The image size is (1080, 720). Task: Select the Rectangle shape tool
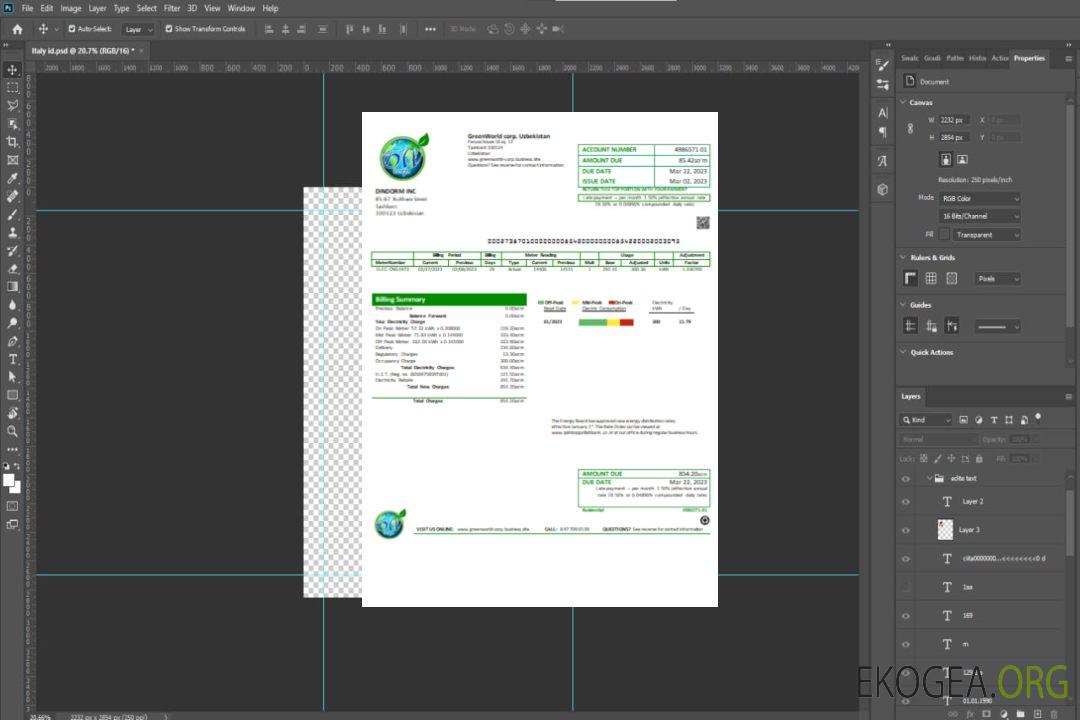pyautogui.click(x=12, y=395)
